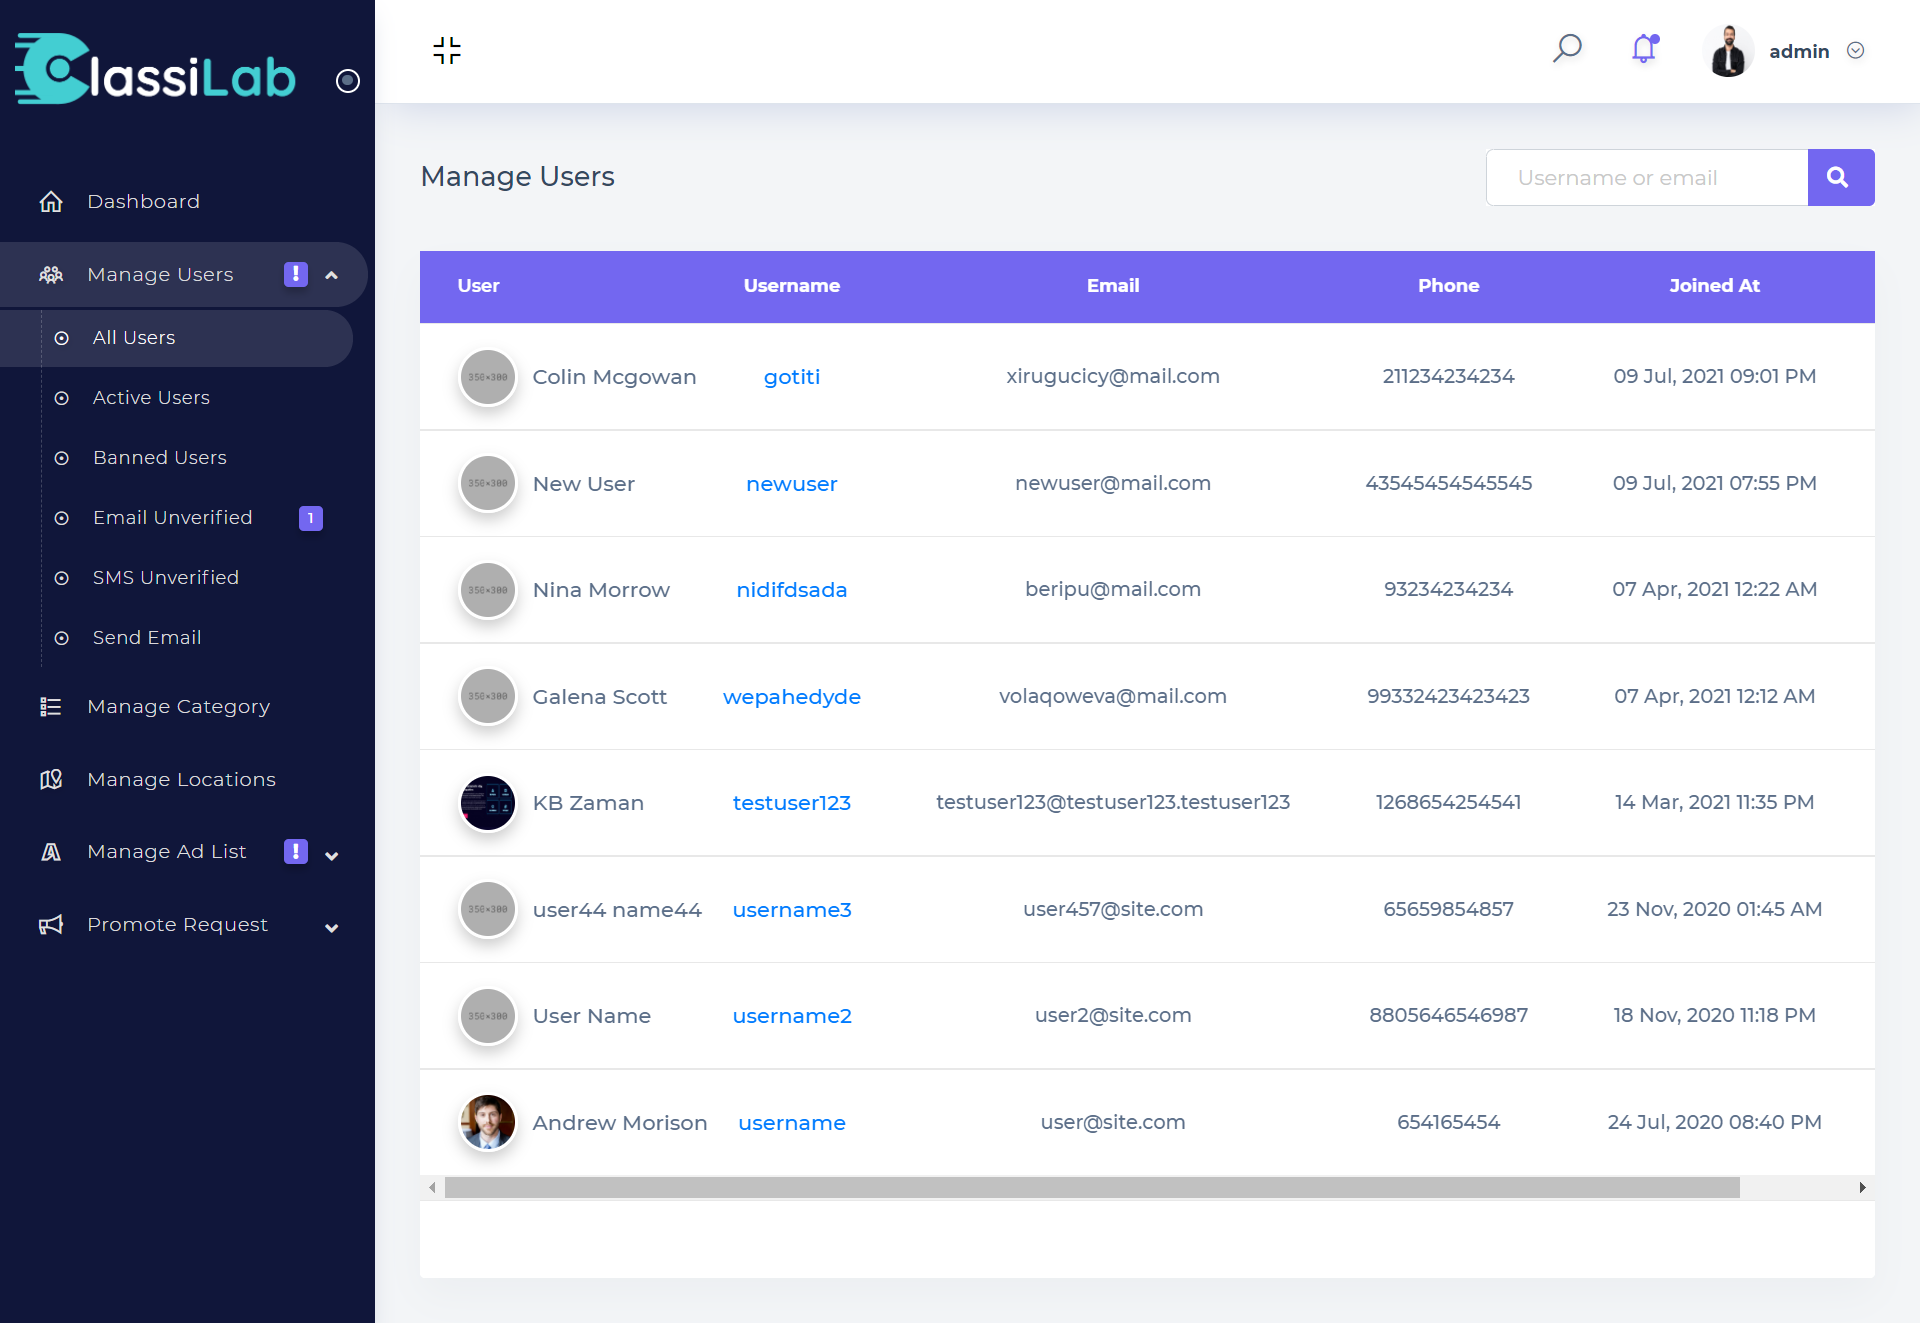Click the Manage Category list icon
1920x1323 pixels.
tap(51, 707)
